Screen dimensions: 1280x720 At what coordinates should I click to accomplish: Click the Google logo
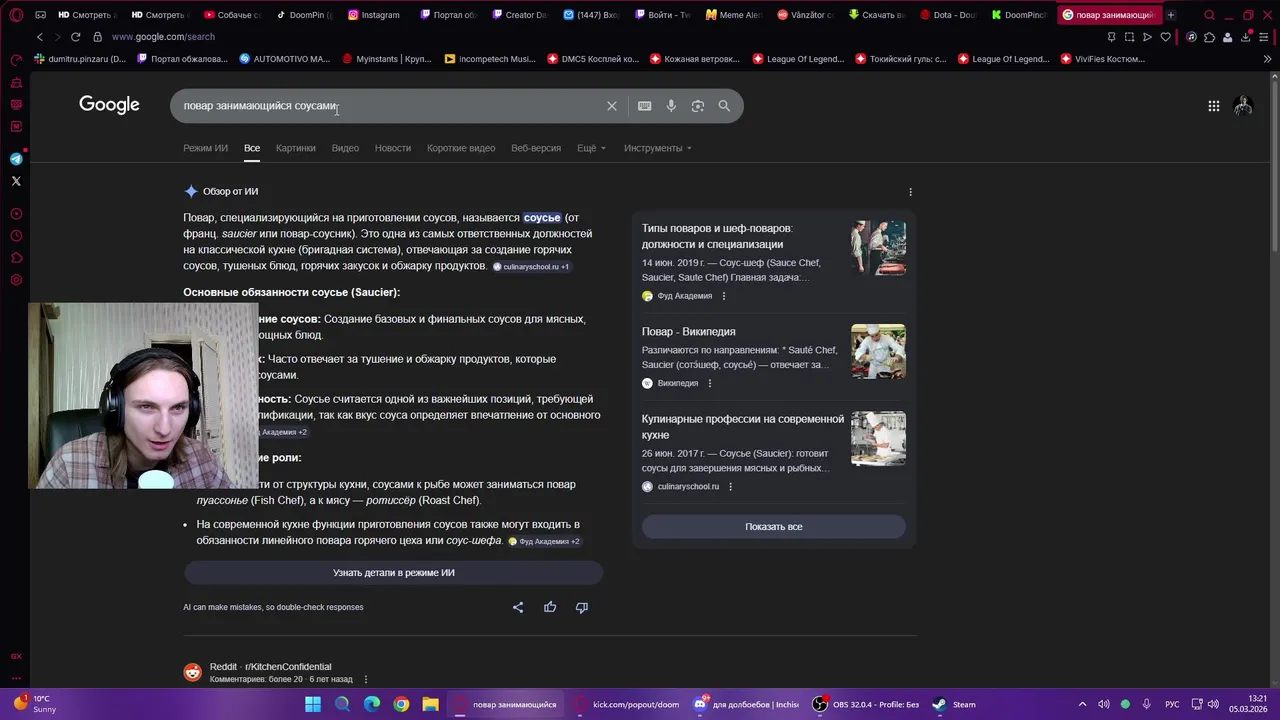tap(109, 105)
